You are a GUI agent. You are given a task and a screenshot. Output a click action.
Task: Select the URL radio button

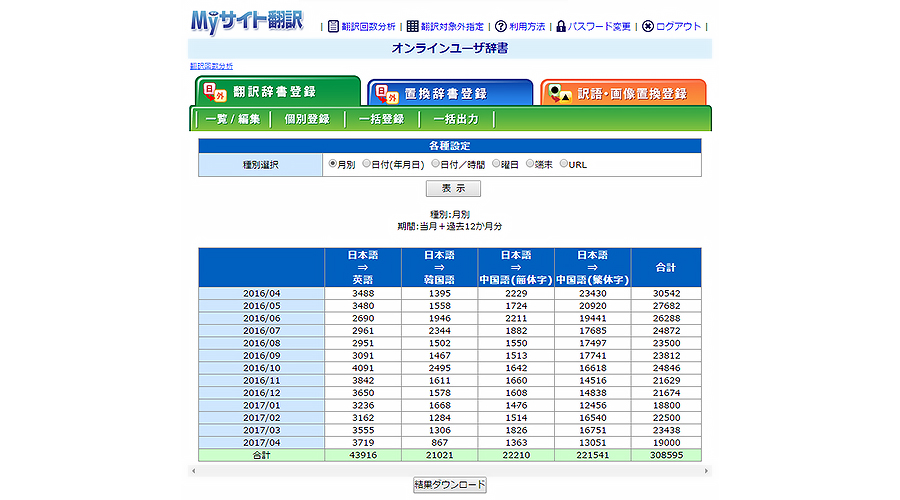(564, 164)
